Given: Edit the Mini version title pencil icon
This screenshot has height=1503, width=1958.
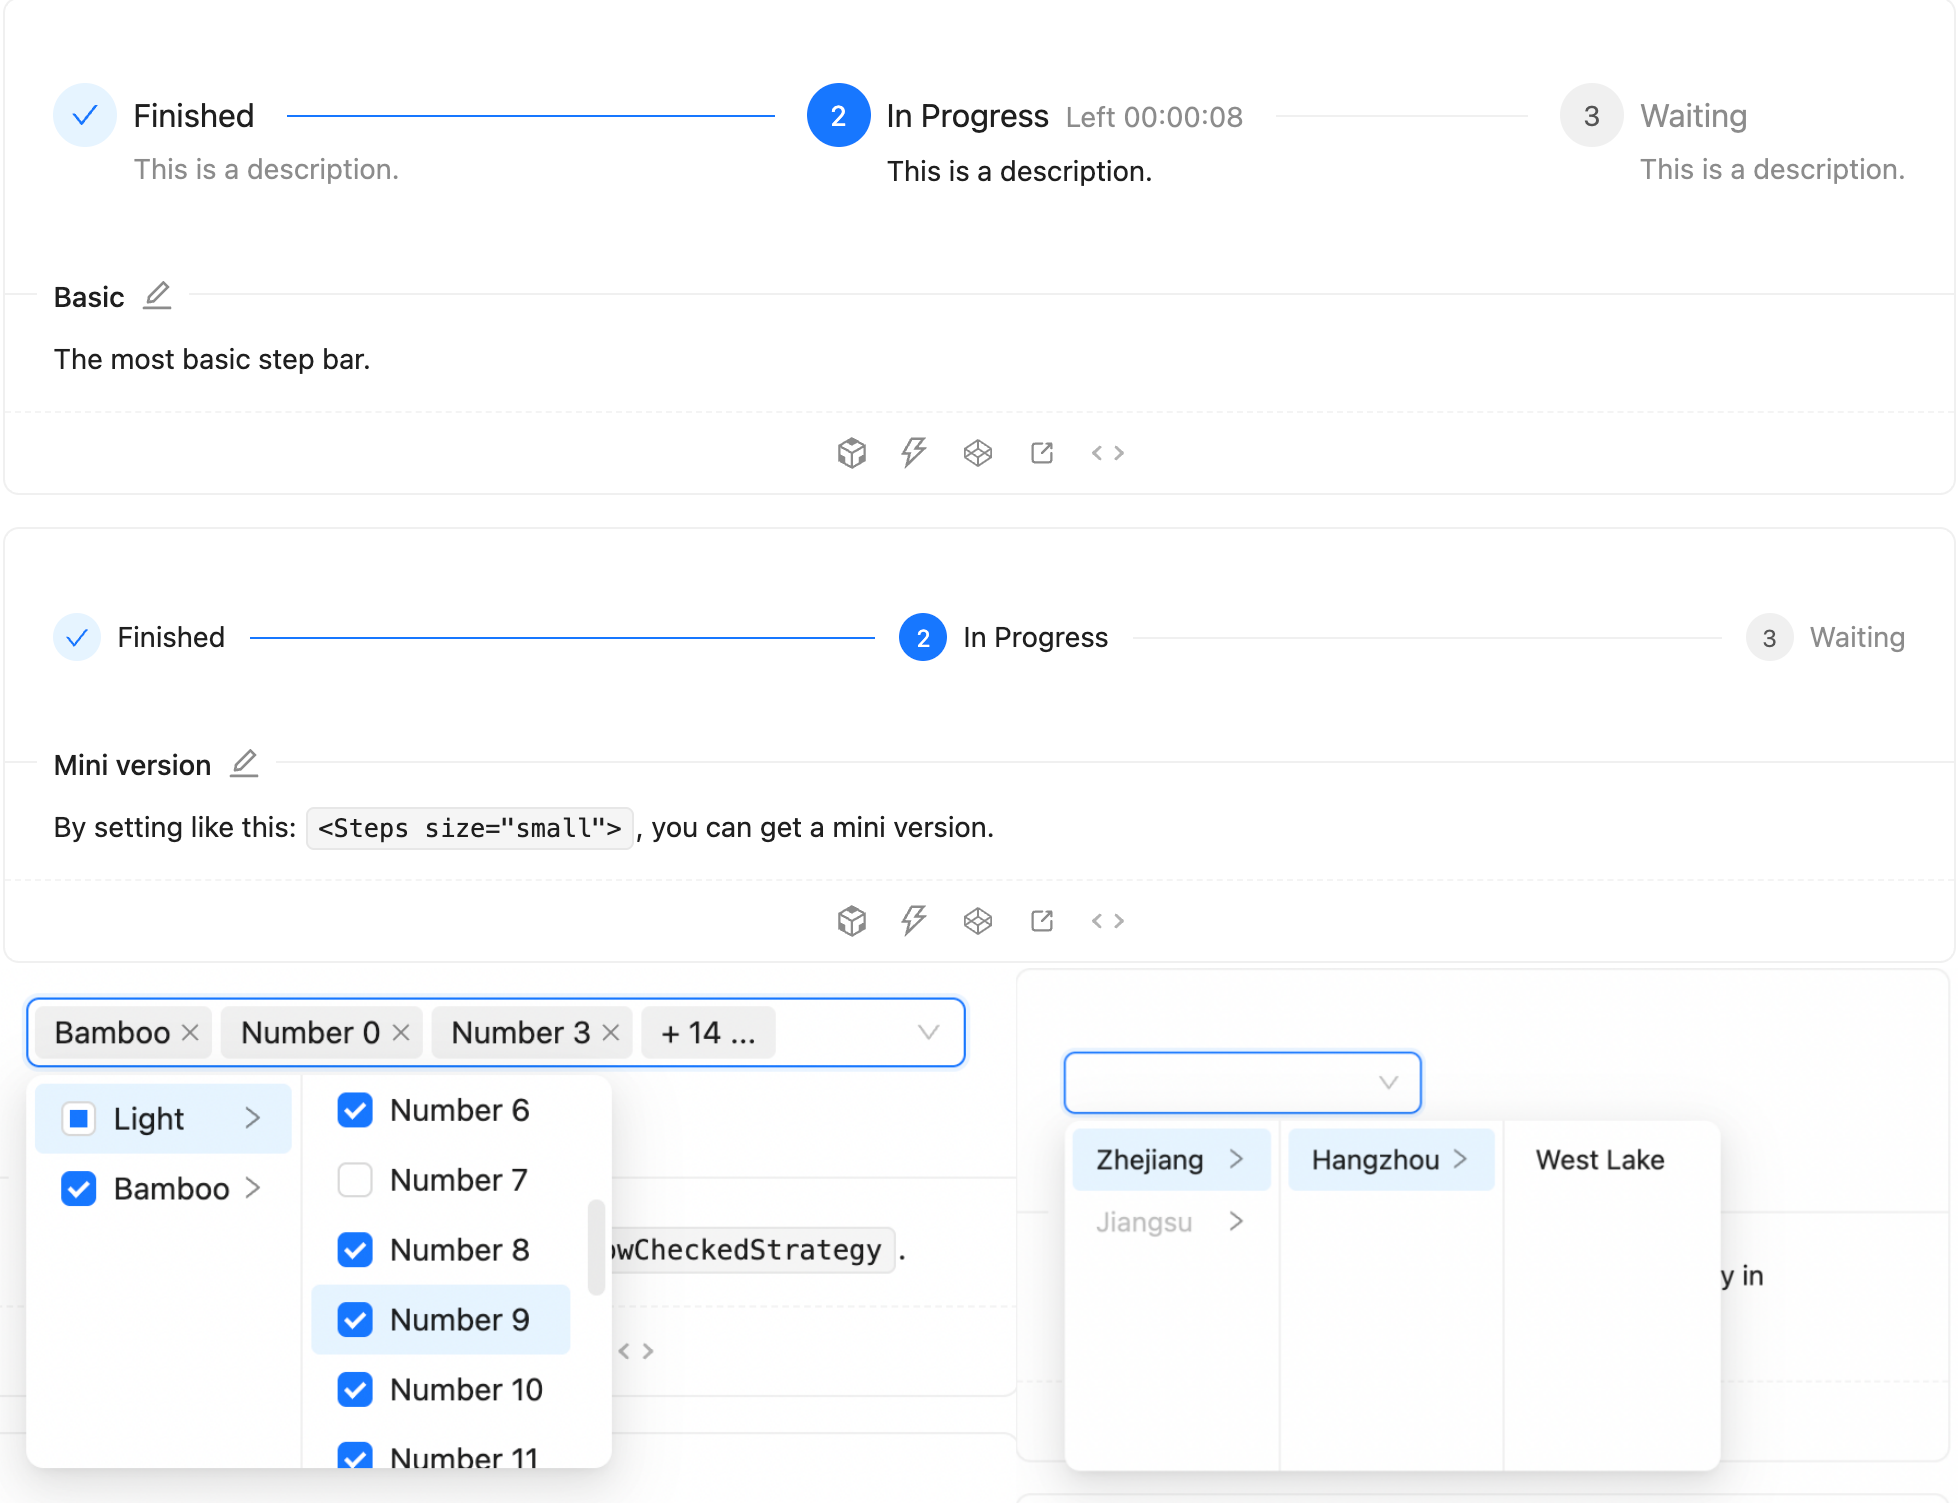Looking at the screenshot, I should (x=244, y=764).
